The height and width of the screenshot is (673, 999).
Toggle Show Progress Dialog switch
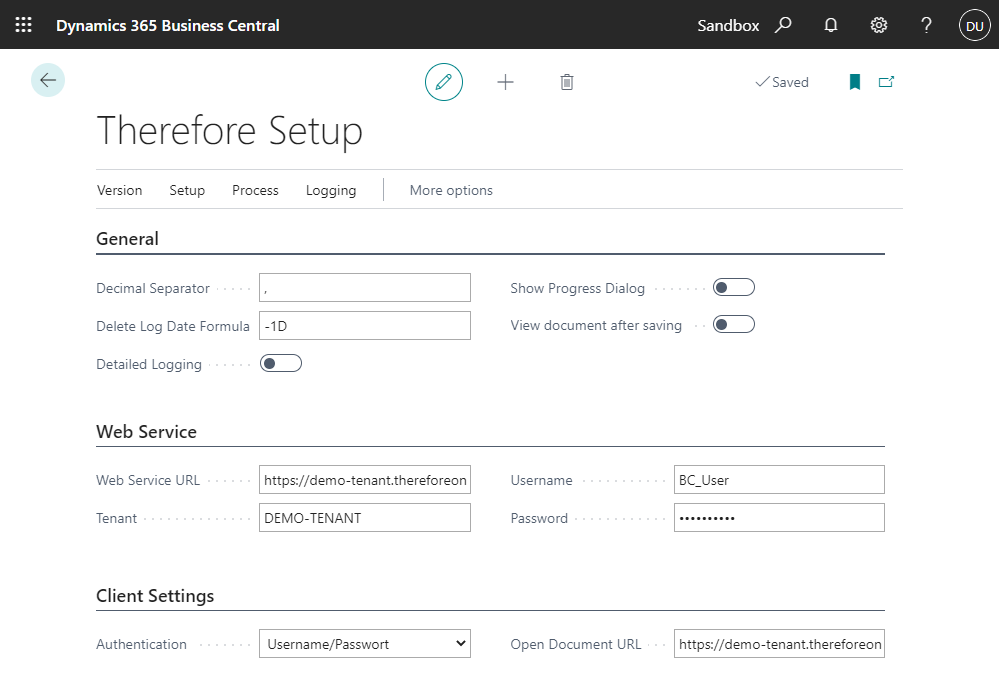tap(734, 287)
